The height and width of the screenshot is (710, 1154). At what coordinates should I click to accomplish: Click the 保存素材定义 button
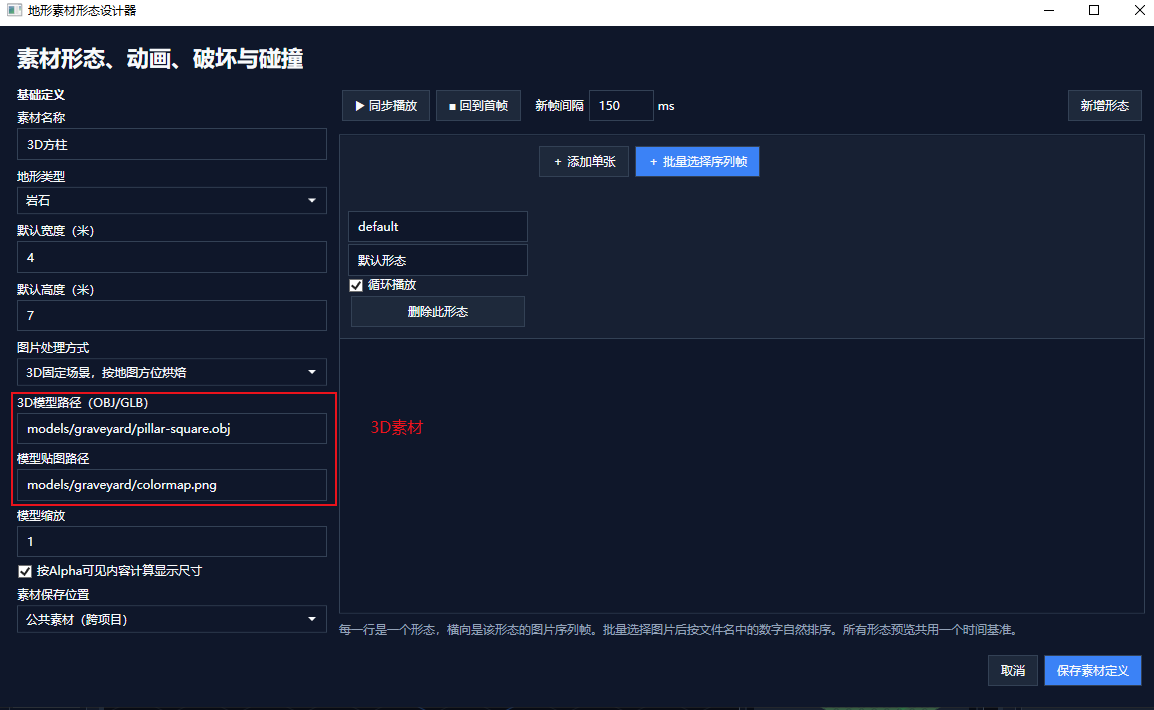[x=1093, y=670]
